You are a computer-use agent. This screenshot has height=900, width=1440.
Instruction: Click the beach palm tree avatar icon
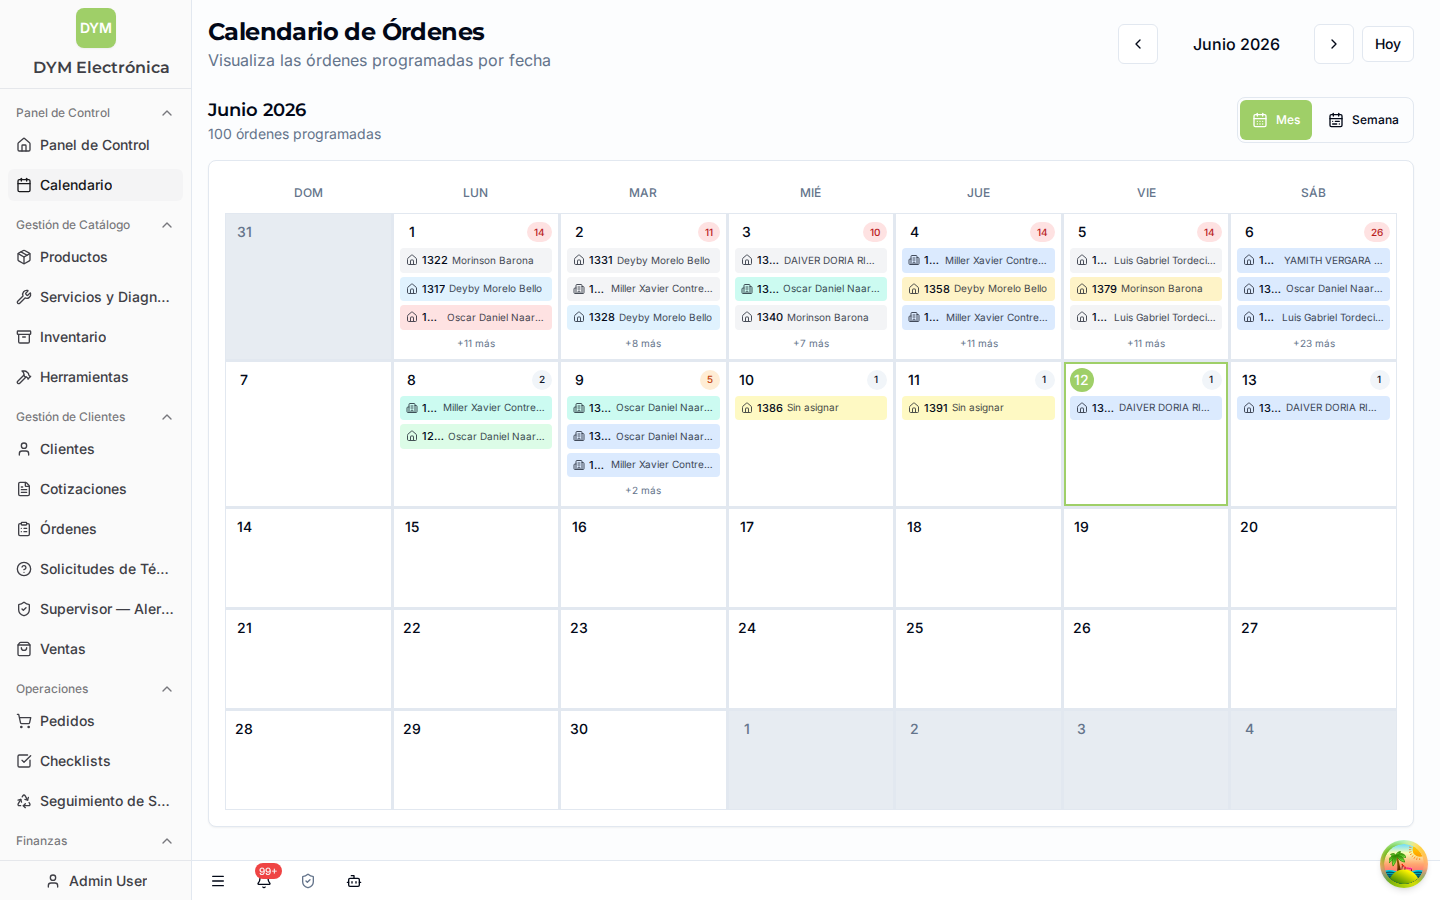(x=1404, y=864)
